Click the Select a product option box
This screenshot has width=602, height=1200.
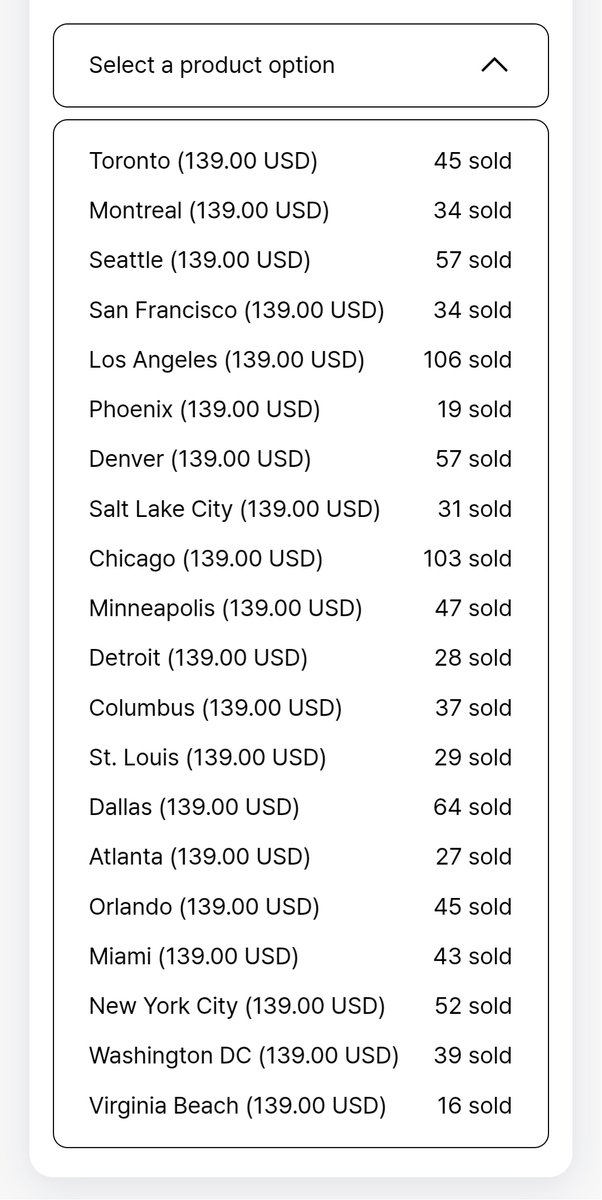[301, 65]
